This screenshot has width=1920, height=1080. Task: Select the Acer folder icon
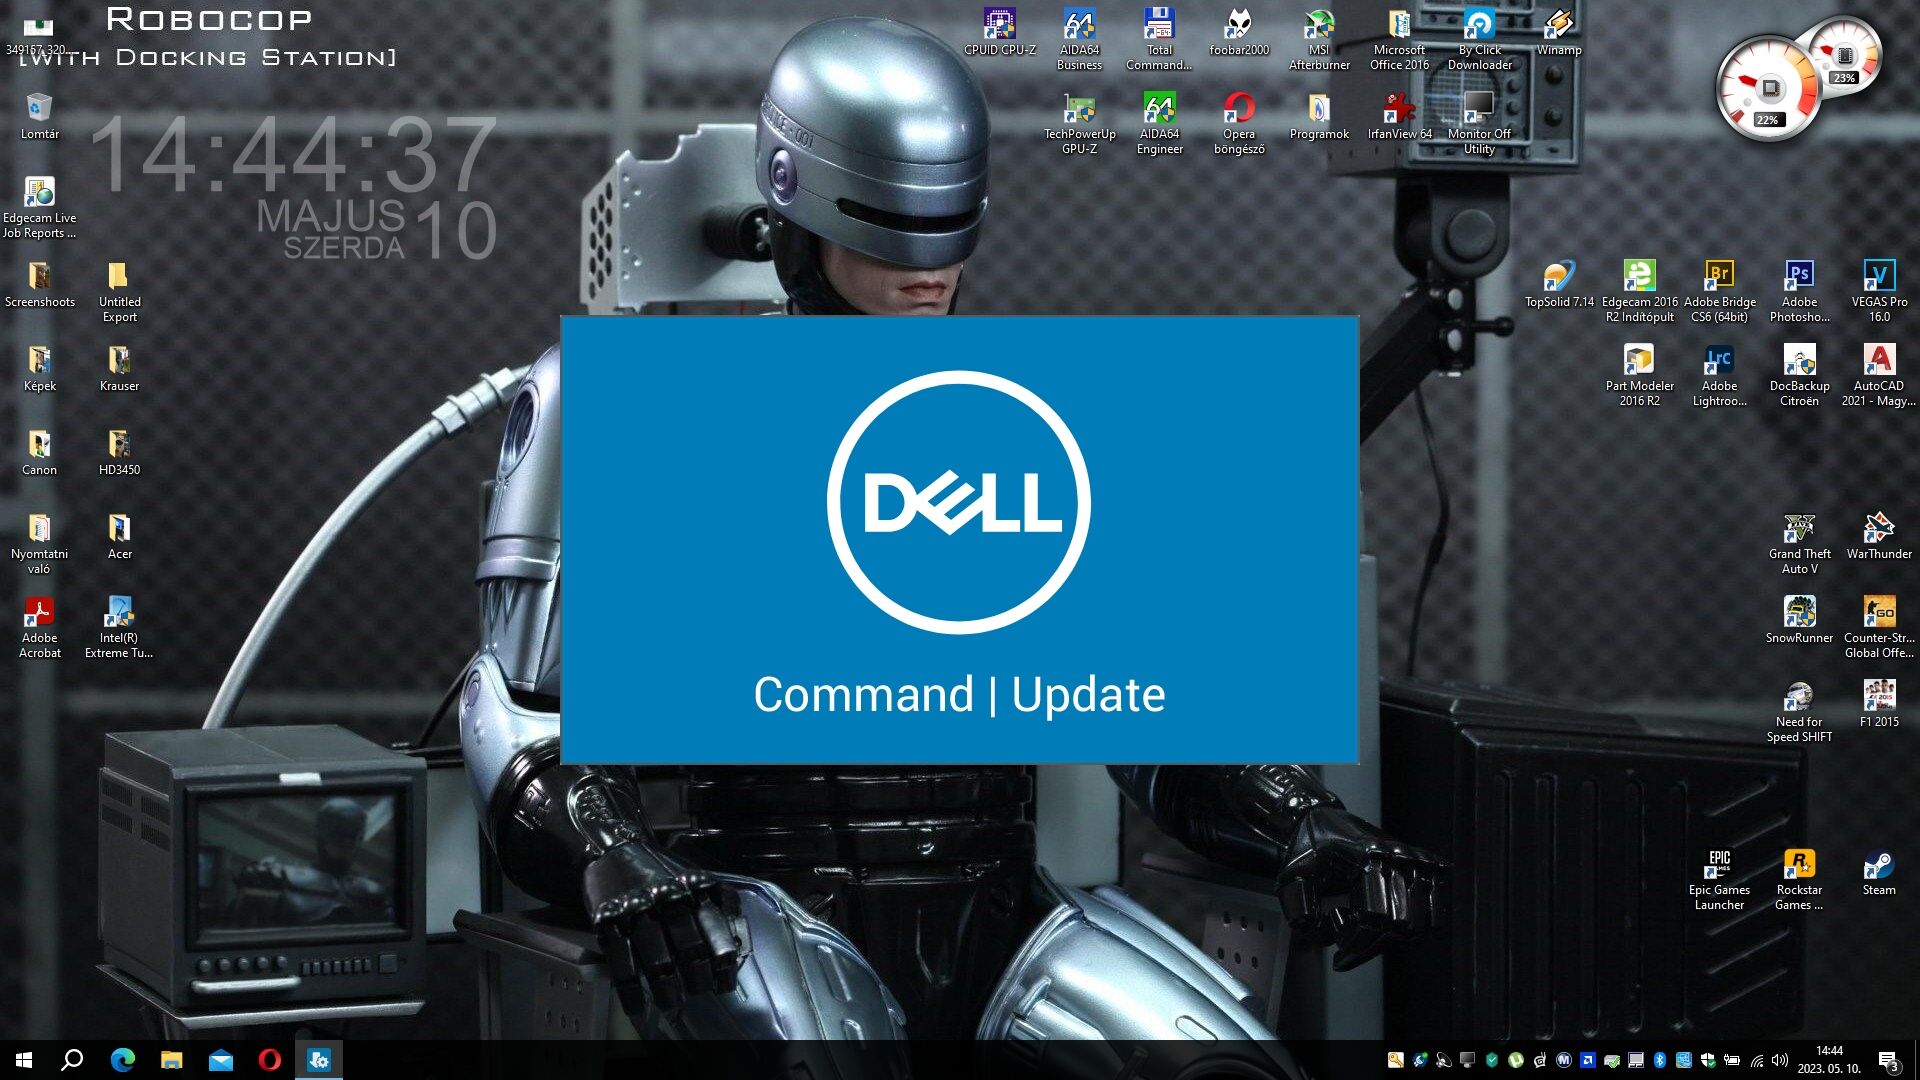click(119, 536)
